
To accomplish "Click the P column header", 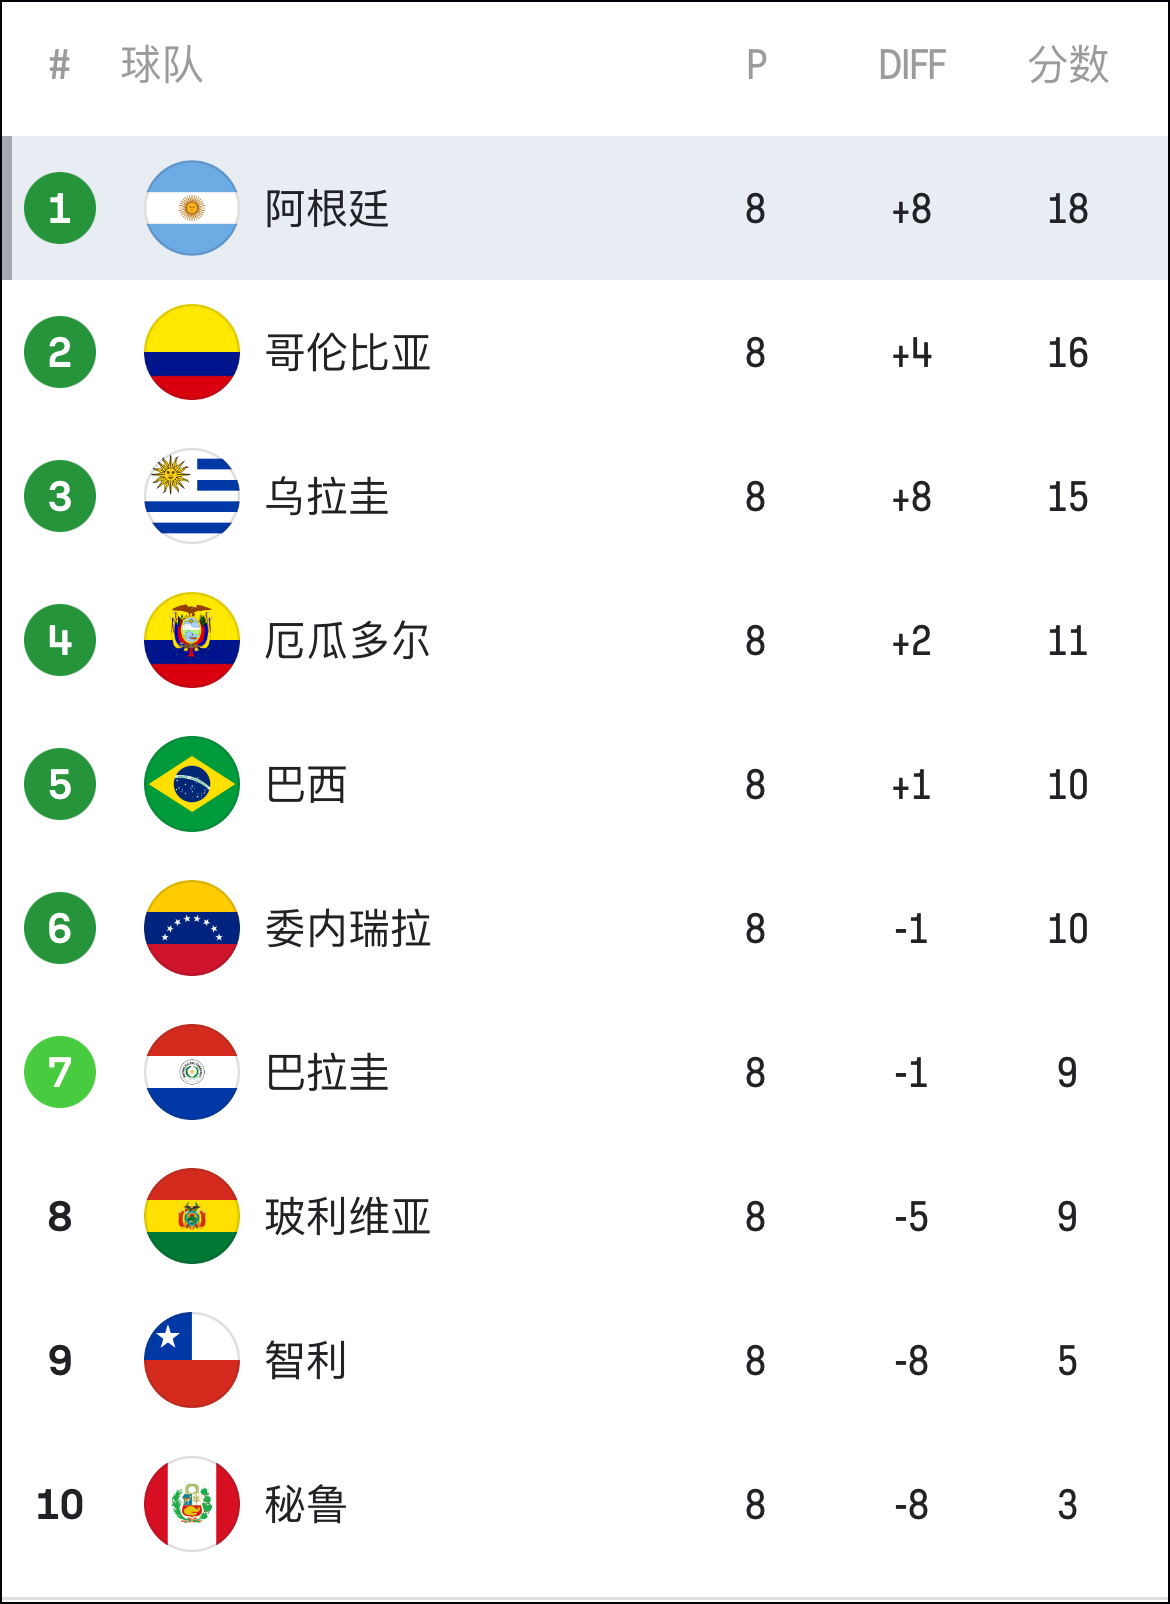I will 756,65.
